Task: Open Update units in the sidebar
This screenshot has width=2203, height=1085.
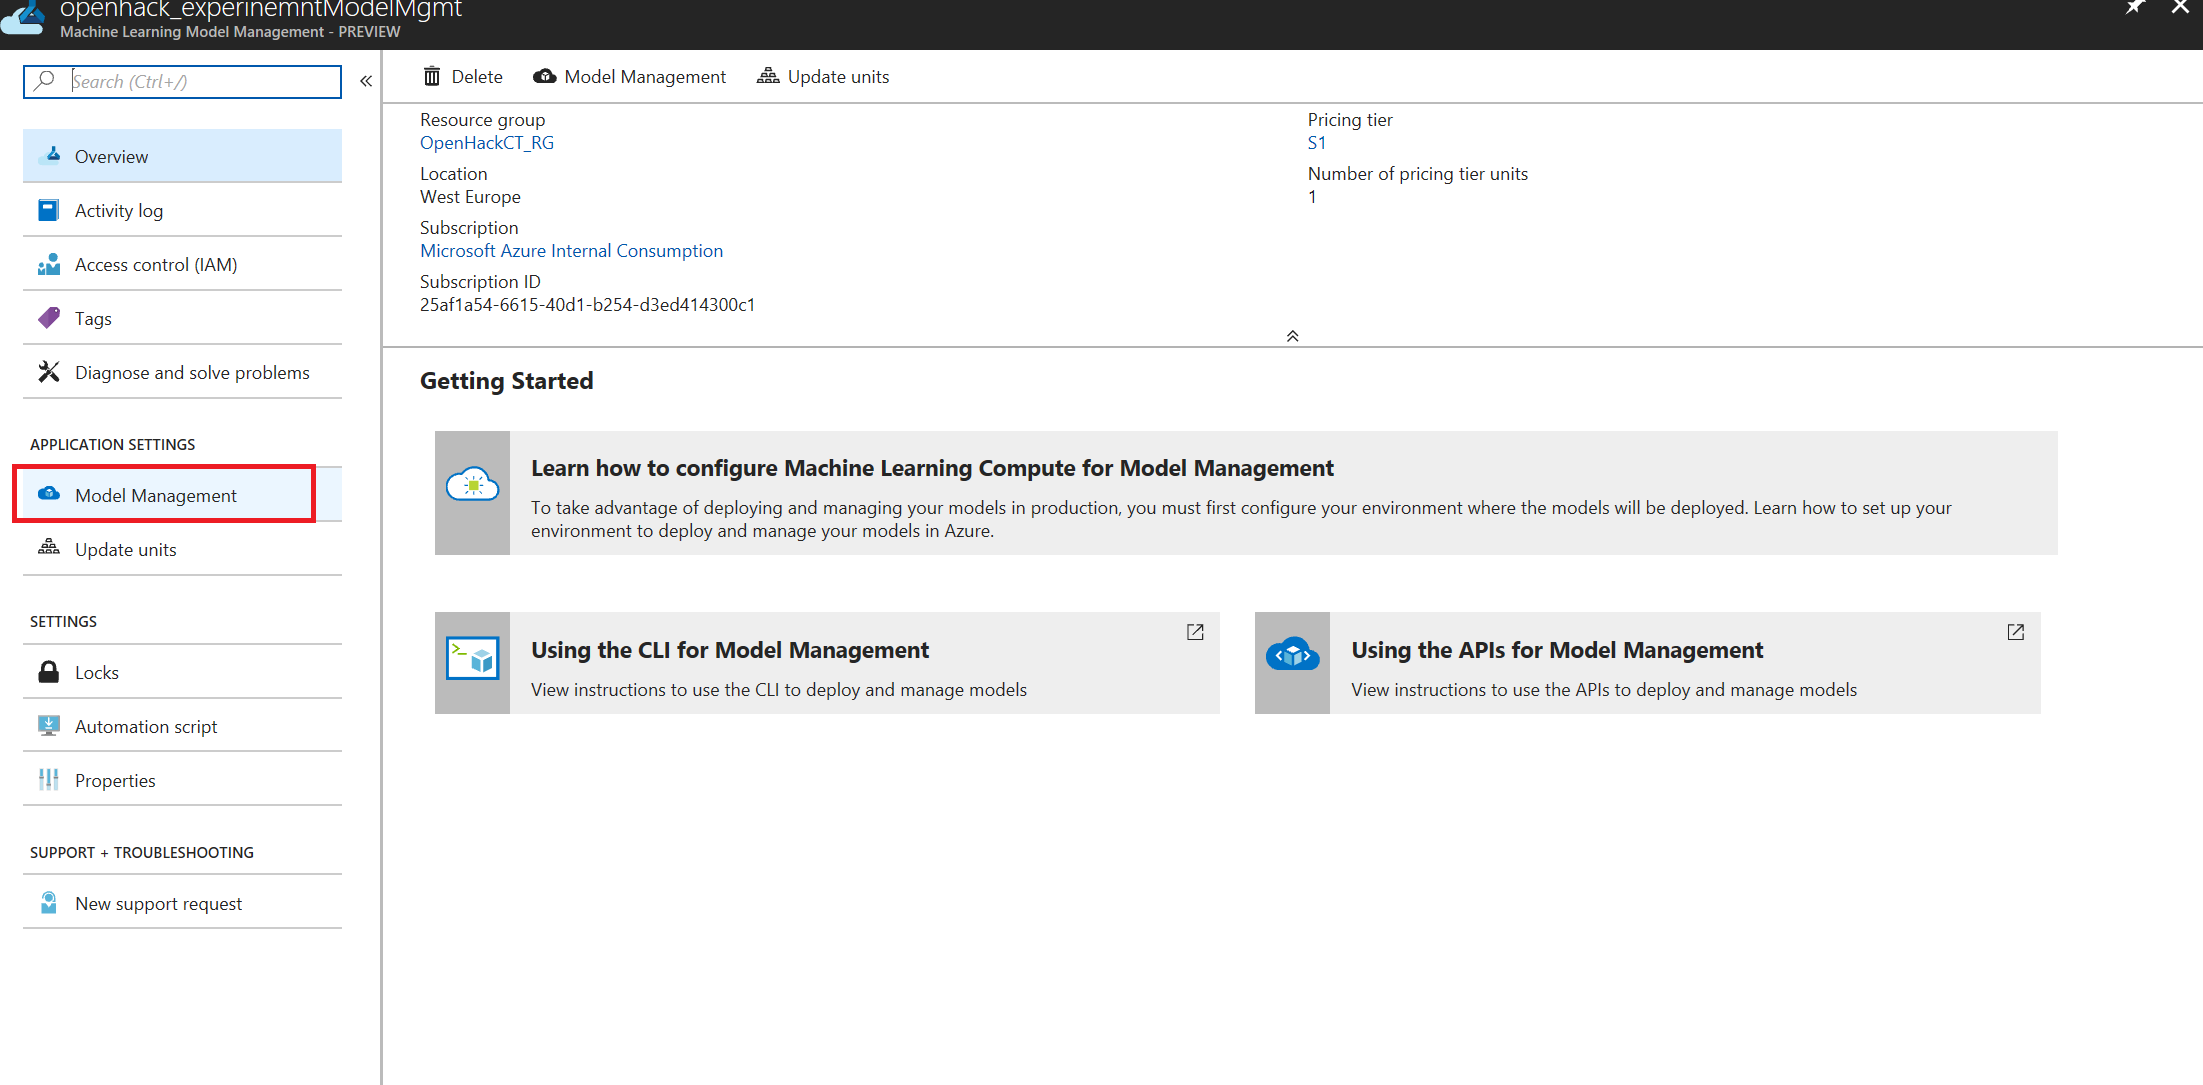Action: click(182, 549)
